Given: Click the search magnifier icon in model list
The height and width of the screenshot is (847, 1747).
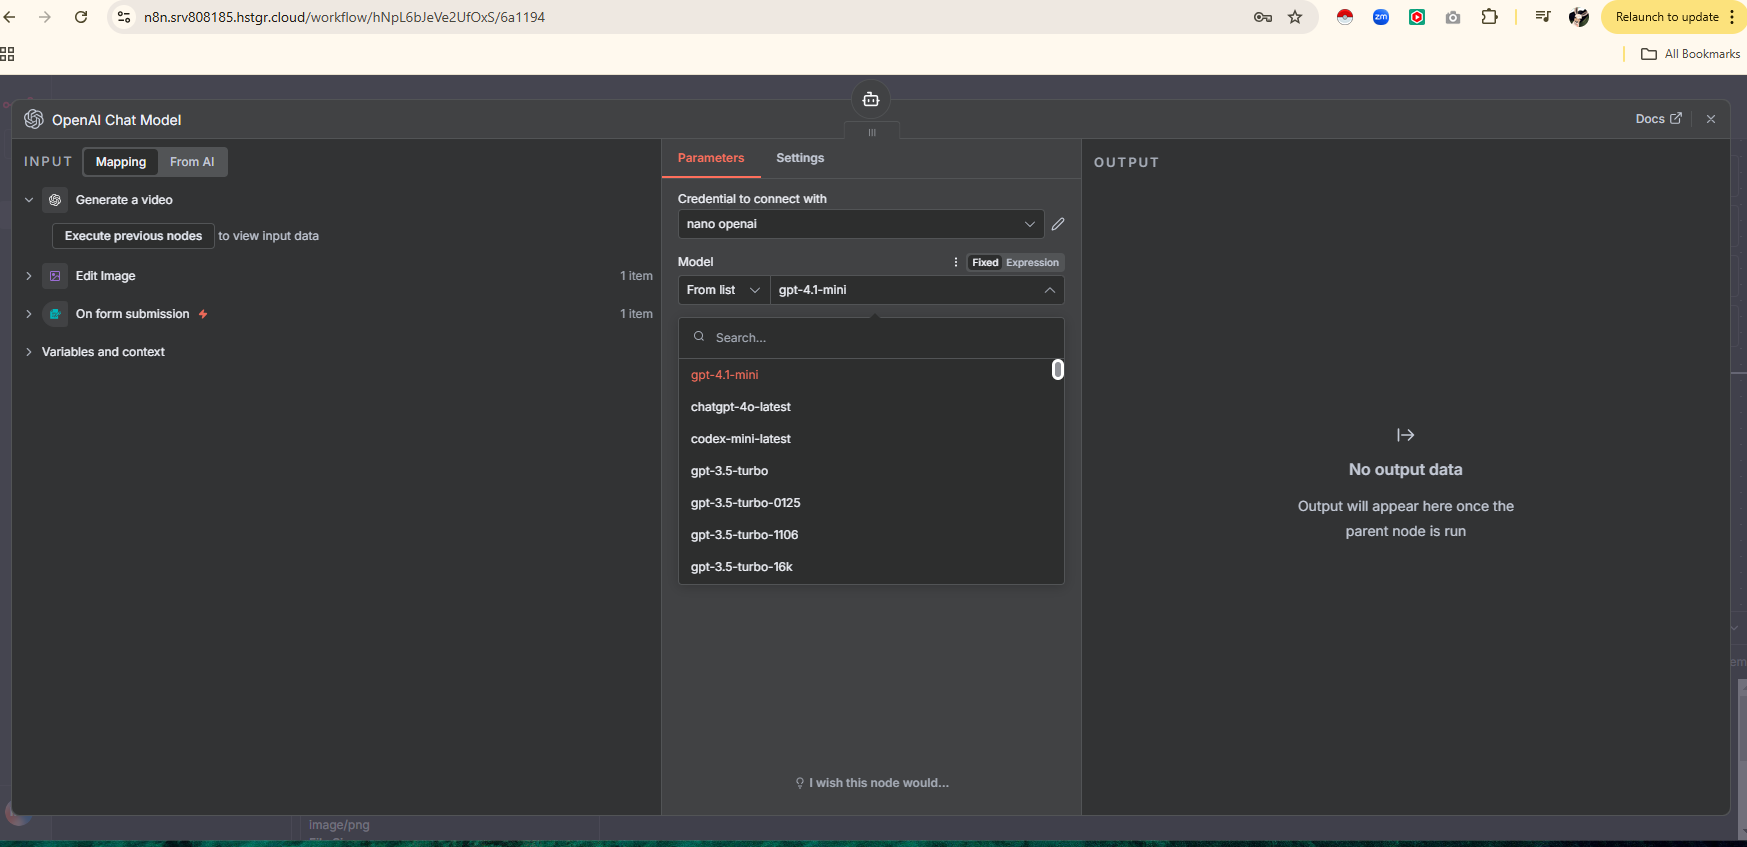Looking at the screenshot, I should 699,337.
